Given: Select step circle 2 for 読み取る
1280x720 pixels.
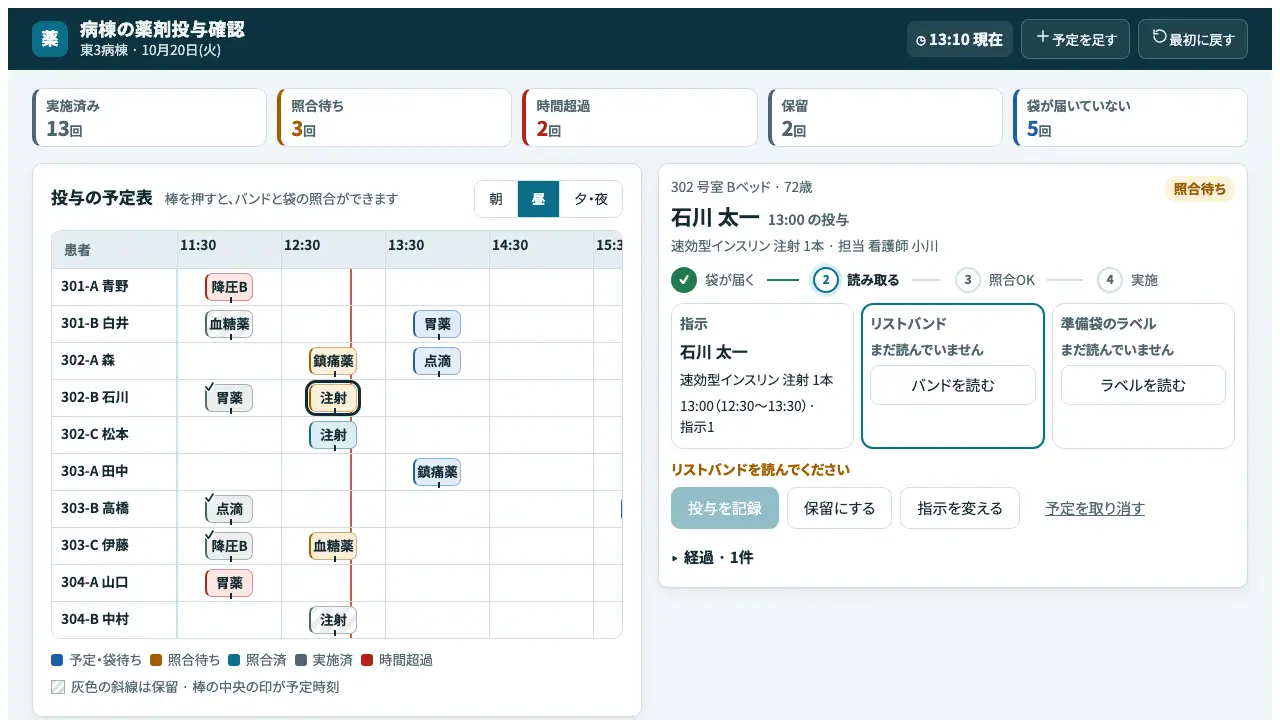Looking at the screenshot, I should [x=826, y=280].
